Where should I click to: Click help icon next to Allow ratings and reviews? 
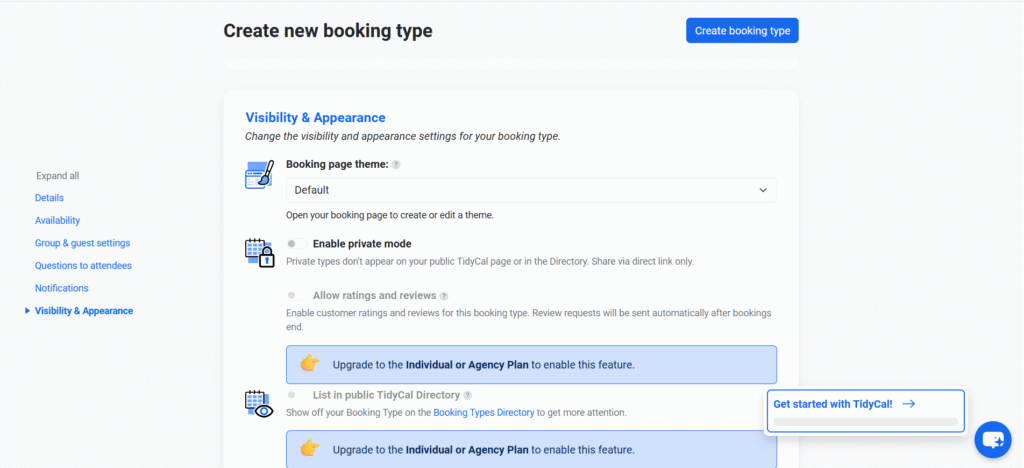tap(444, 296)
